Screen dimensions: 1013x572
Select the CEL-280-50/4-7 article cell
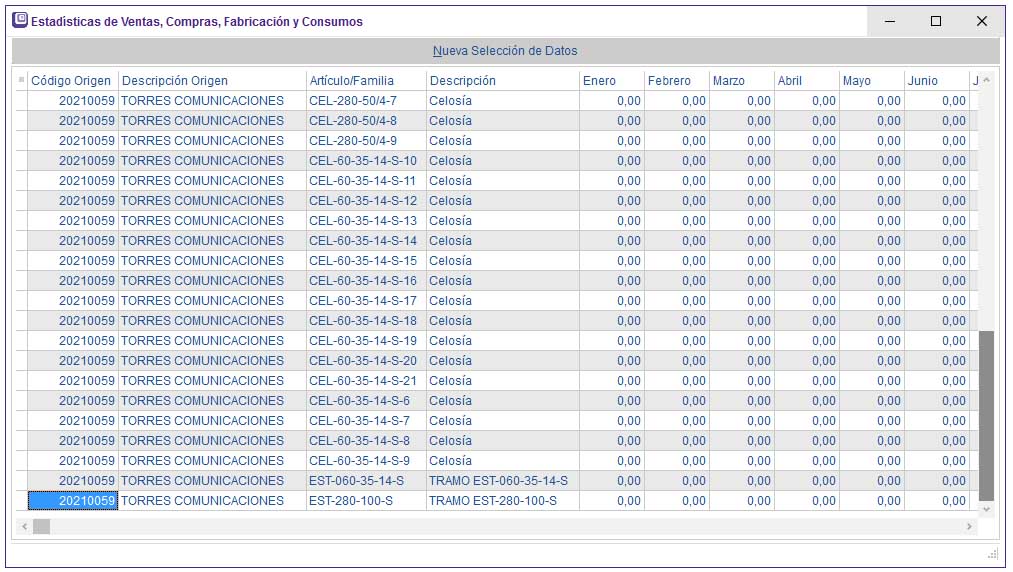[x=365, y=101]
